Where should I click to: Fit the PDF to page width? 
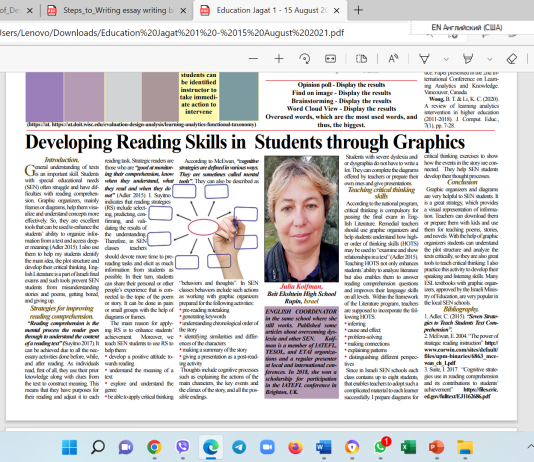[330, 59]
